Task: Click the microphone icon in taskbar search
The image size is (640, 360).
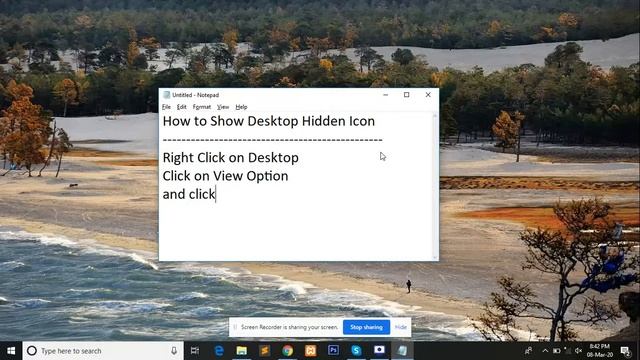Action: [x=174, y=351]
